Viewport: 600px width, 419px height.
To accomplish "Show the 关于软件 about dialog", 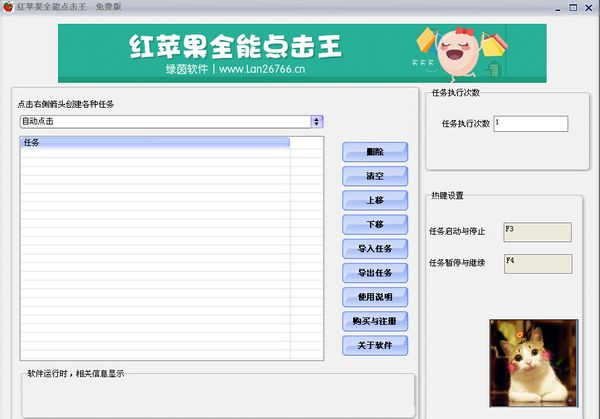I will (375, 345).
